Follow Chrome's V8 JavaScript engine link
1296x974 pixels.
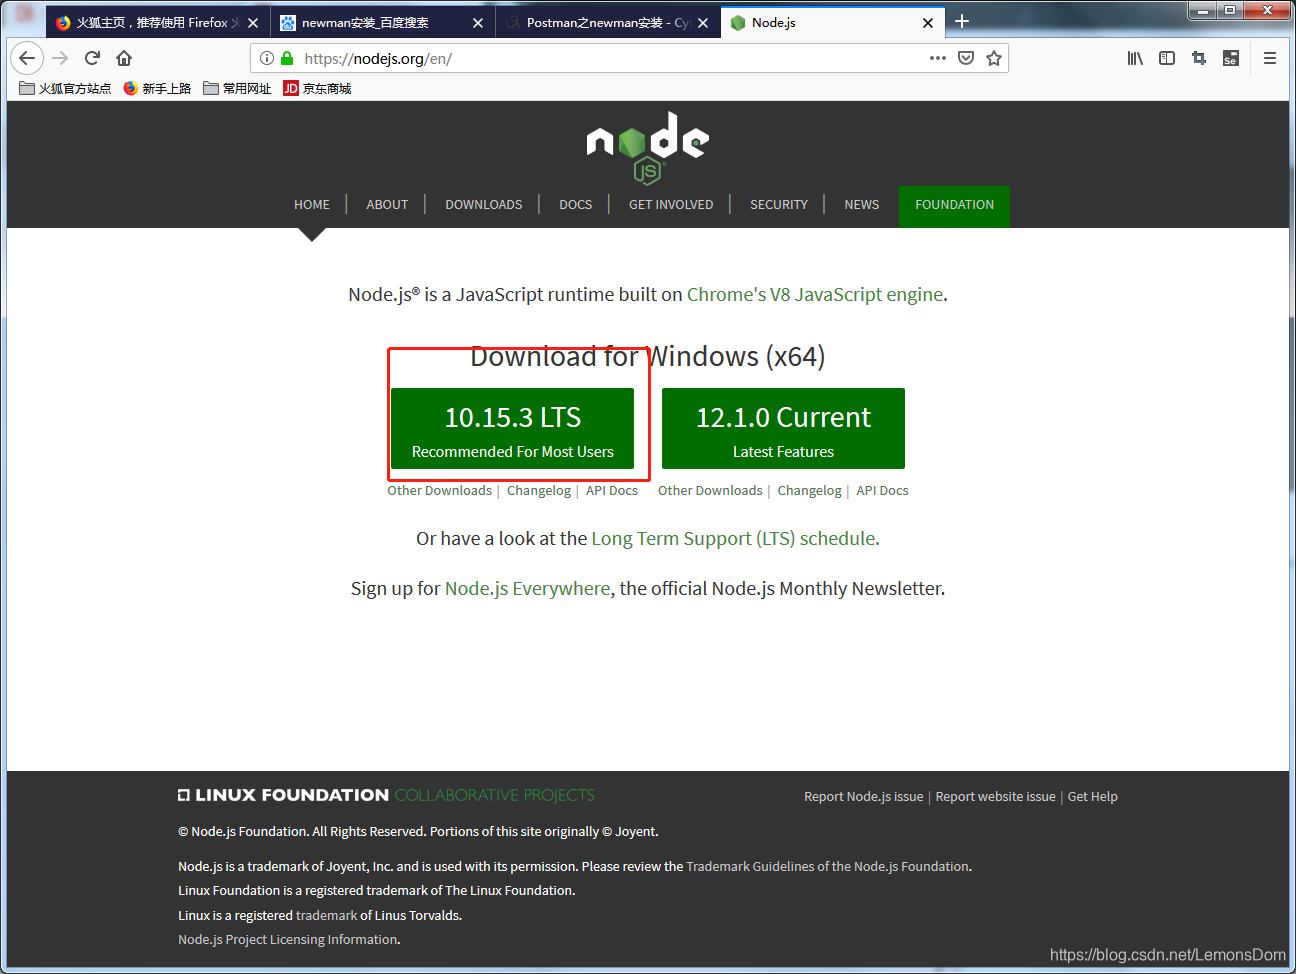815,295
